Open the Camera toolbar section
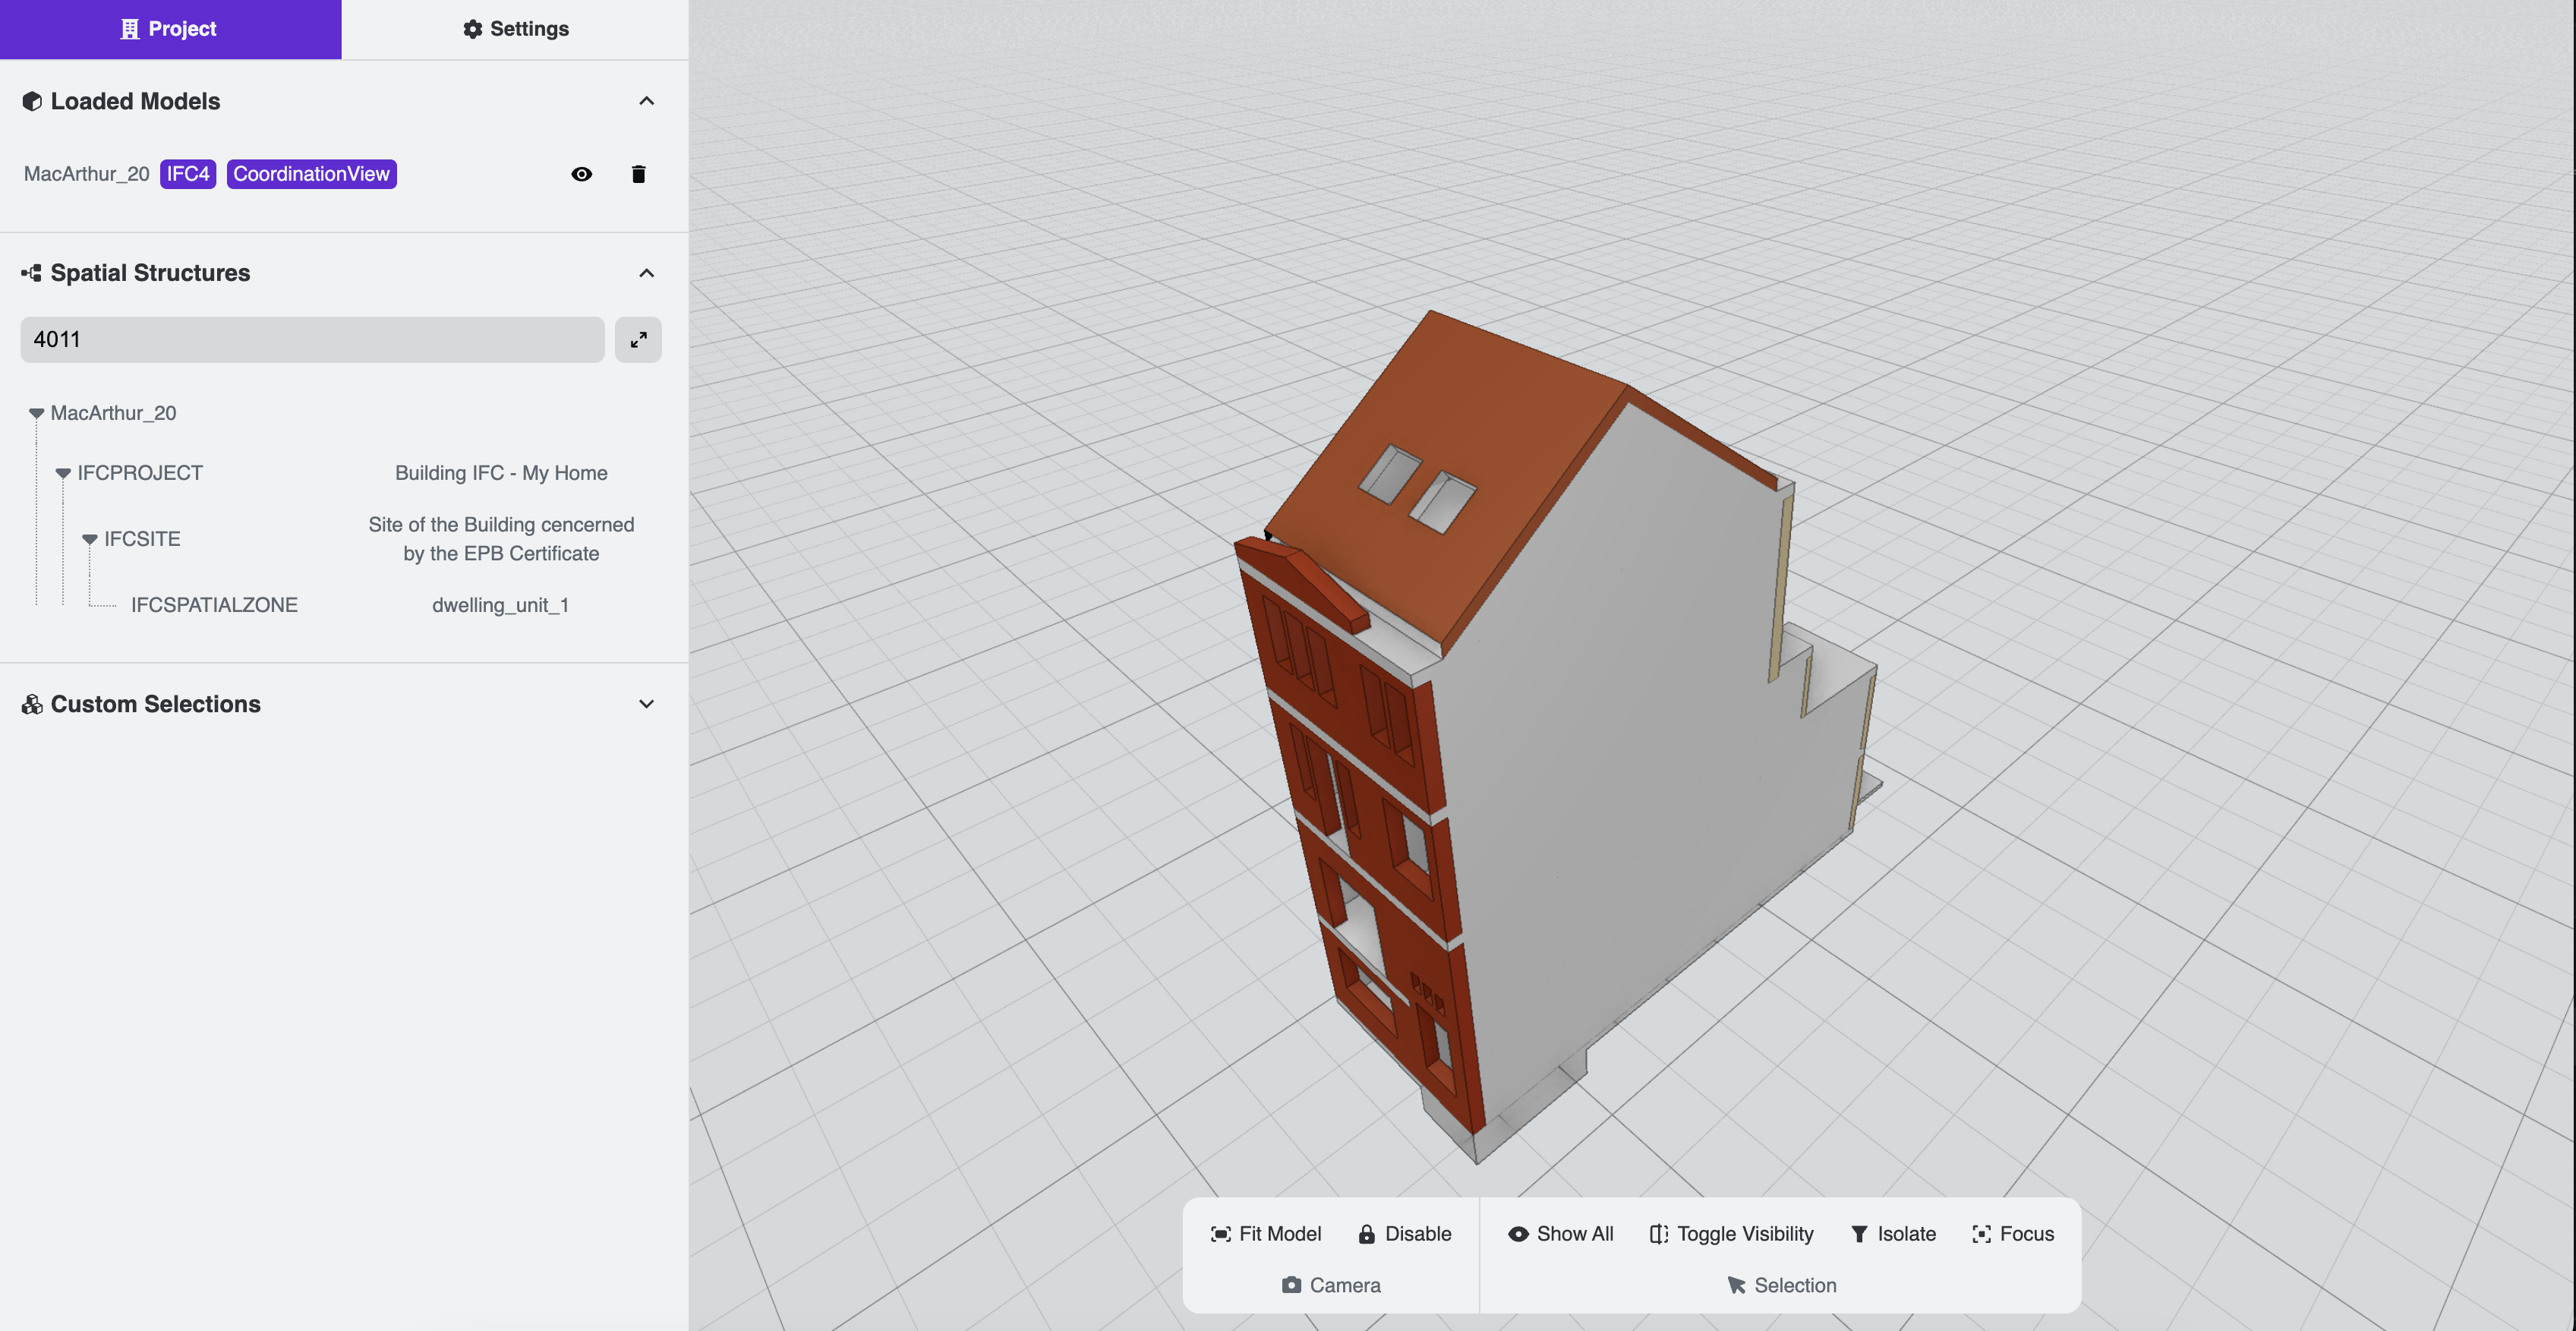The image size is (2576, 1331). pos(1331,1285)
